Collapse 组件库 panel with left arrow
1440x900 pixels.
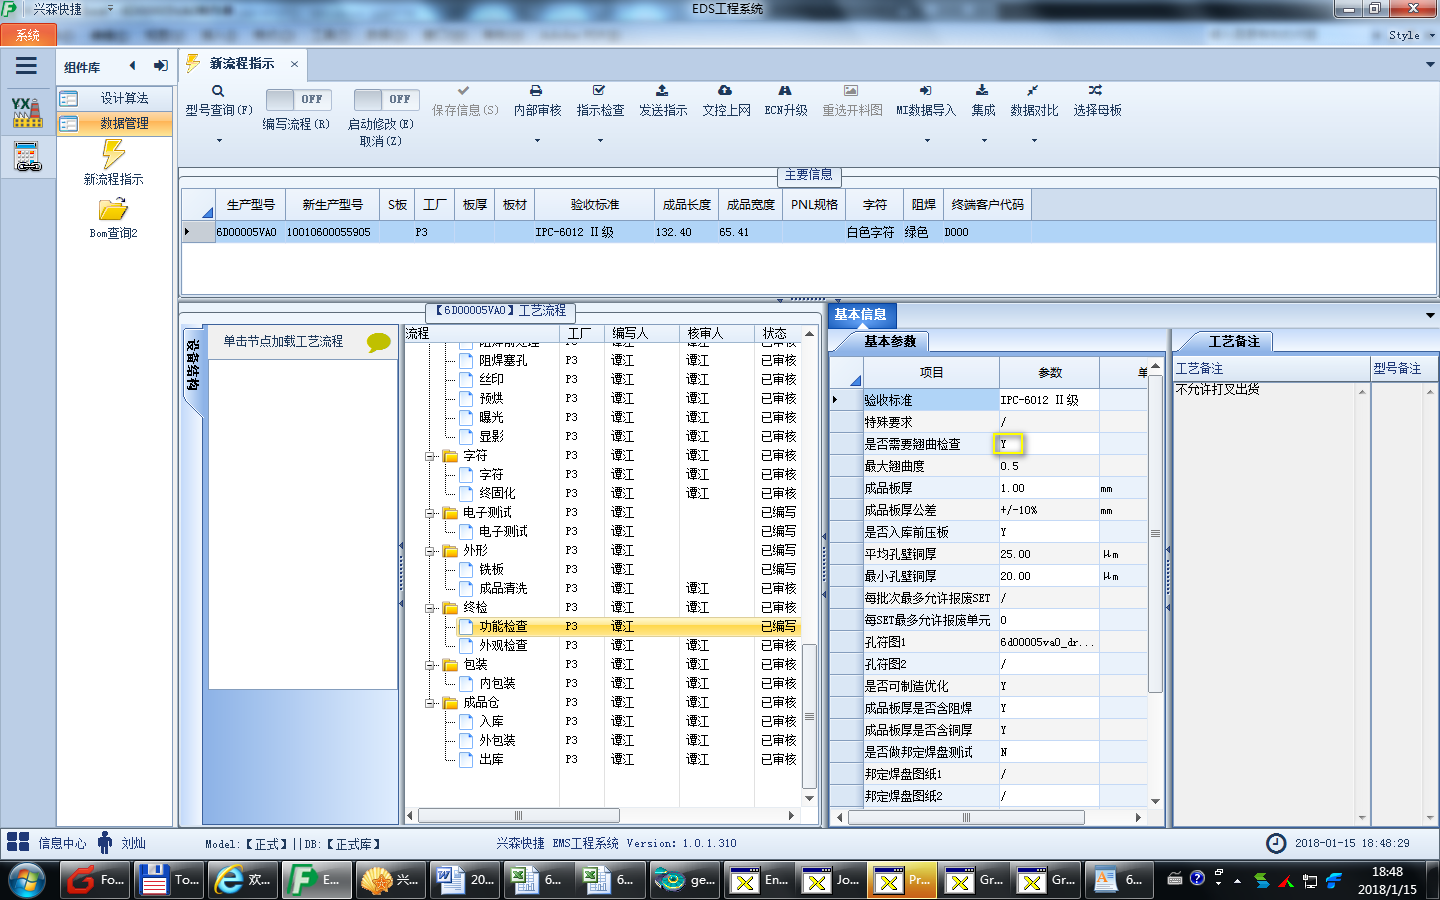pos(132,66)
